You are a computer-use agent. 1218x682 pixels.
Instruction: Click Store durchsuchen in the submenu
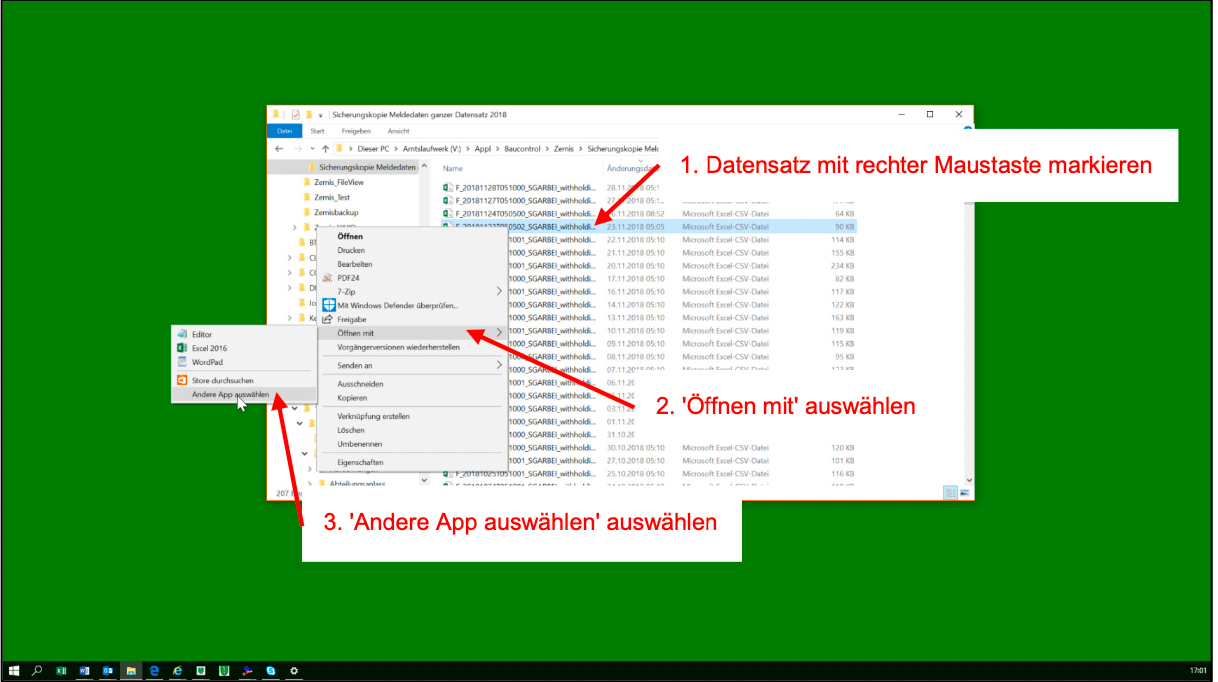[222, 380]
